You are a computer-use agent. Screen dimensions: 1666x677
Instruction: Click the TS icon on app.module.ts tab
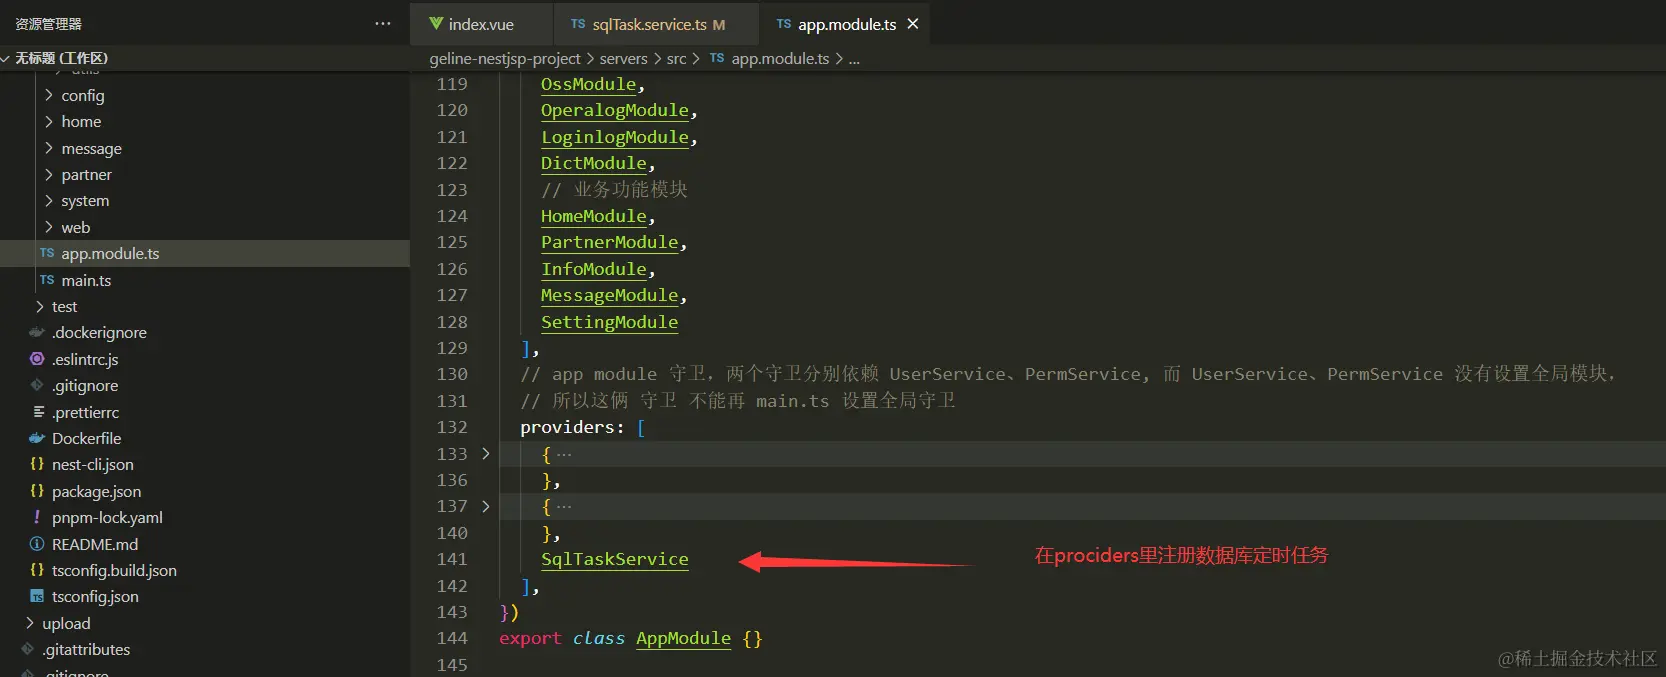click(784, 24)
